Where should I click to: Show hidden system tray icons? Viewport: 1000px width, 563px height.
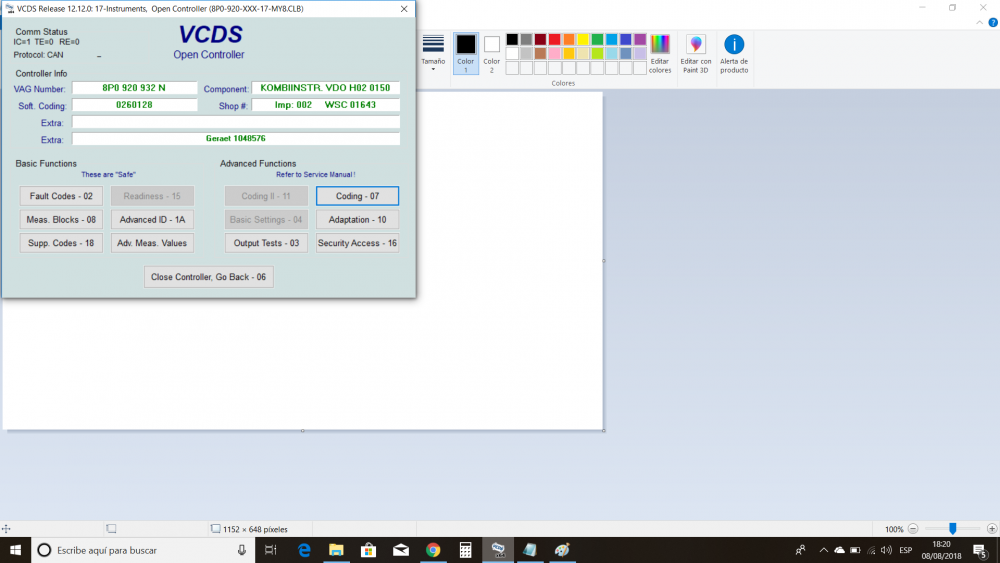click(823, 550)
